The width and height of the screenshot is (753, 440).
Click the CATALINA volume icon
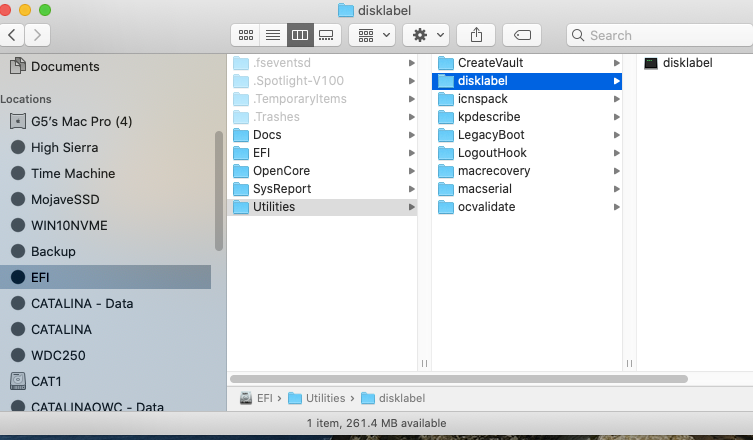point(18,330)
